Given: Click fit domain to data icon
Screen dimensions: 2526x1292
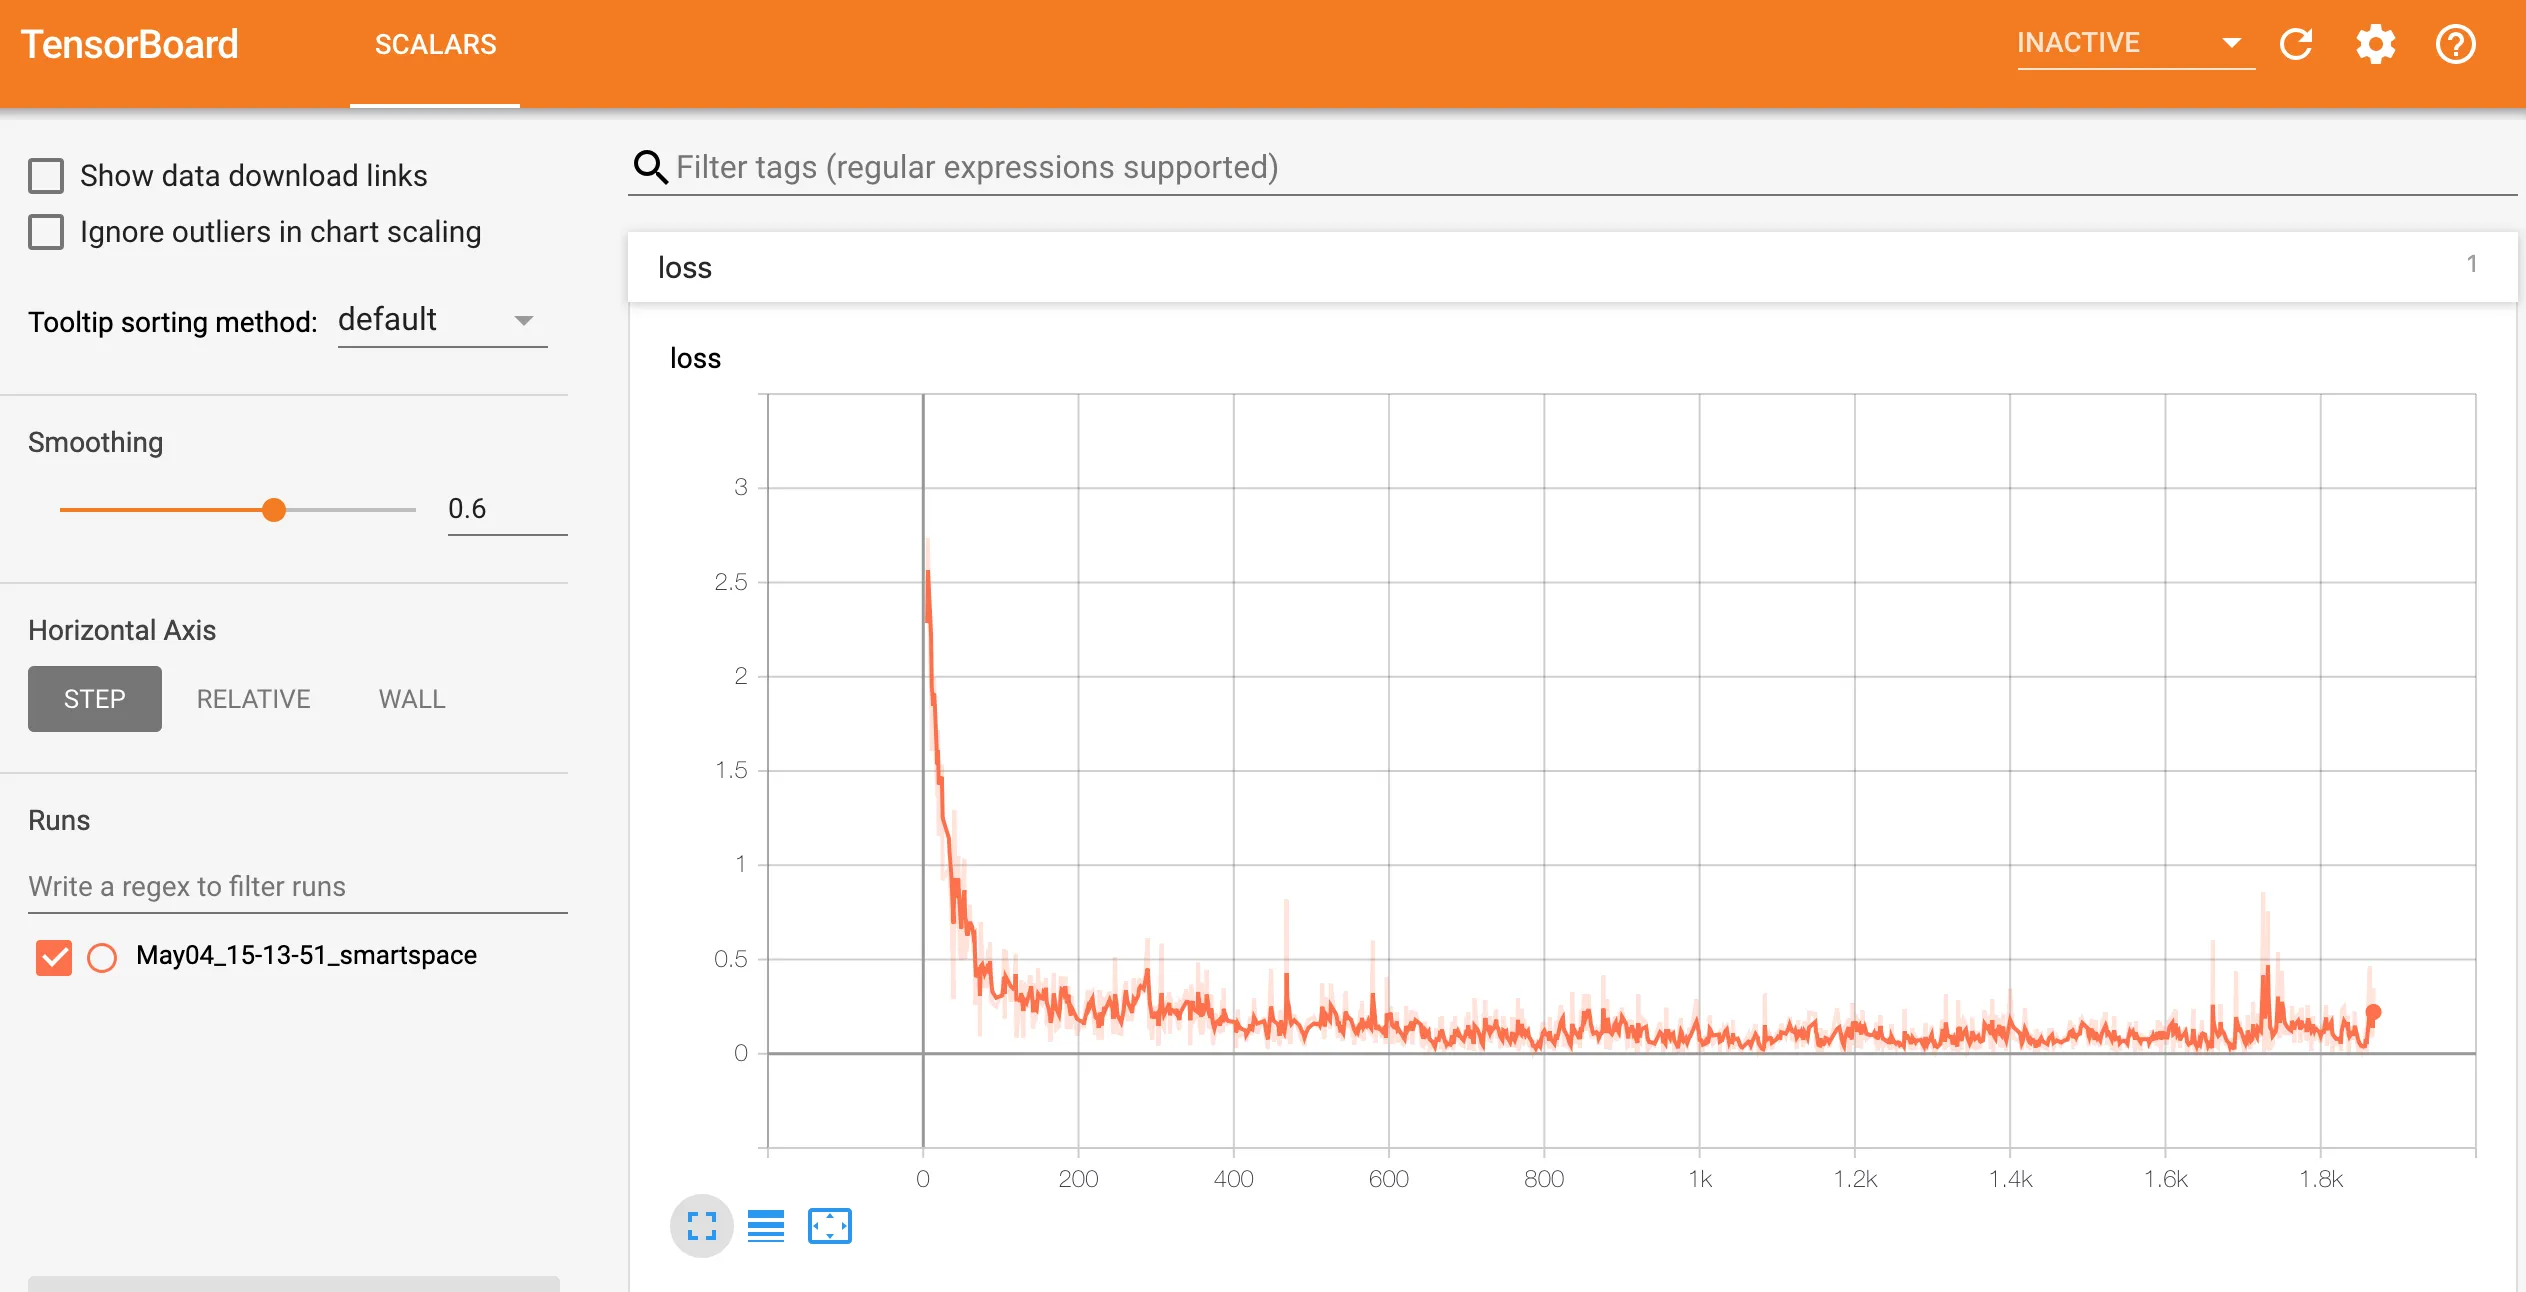Looking at the screenshot, I should [x=829, y=1226].
